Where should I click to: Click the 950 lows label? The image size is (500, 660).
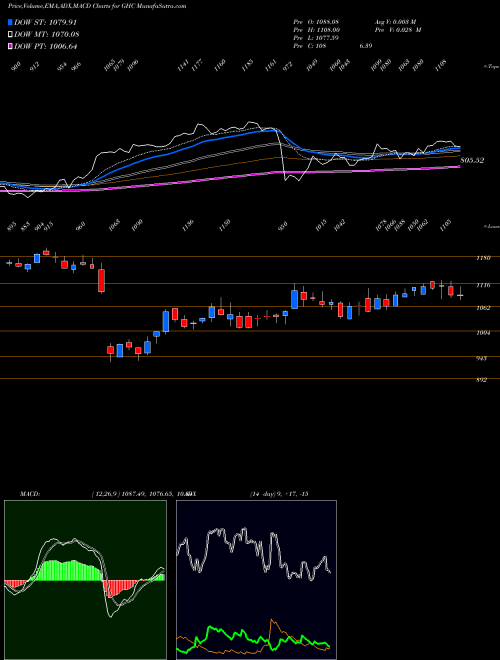[x=284, y=226]
